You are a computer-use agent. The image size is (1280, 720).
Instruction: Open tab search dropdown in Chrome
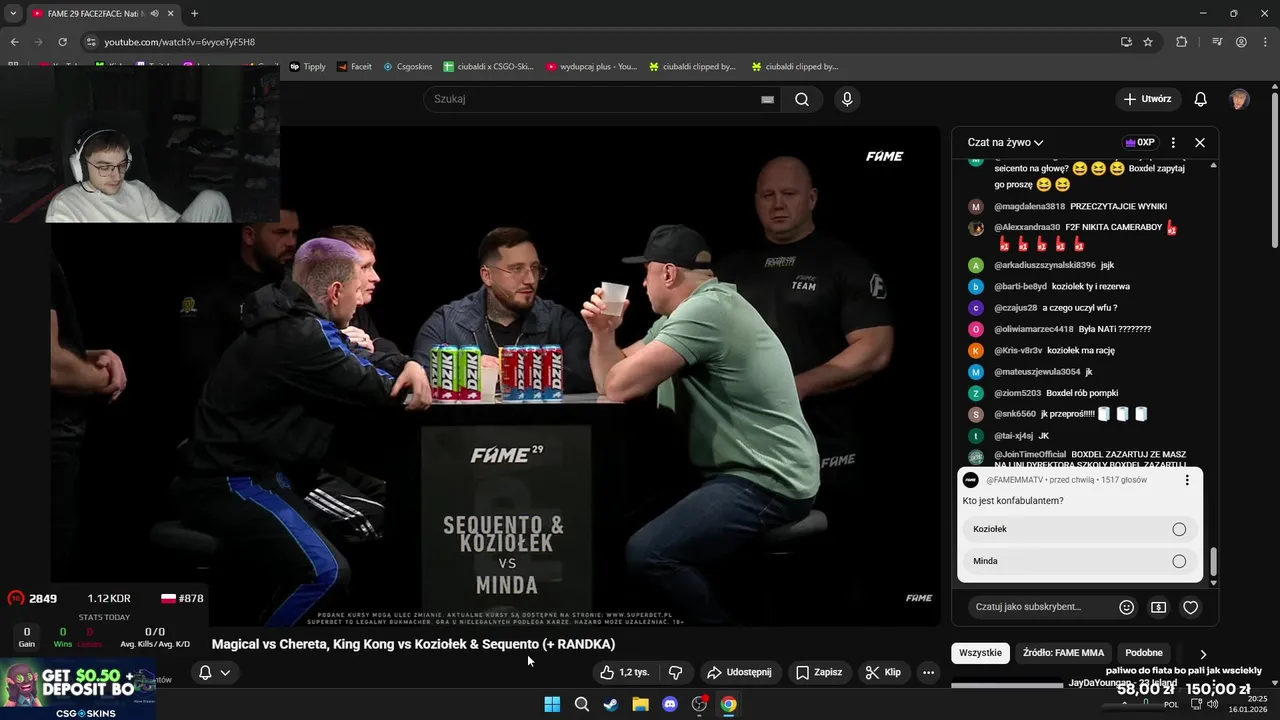pyautogui.click(x=13, y=13)
